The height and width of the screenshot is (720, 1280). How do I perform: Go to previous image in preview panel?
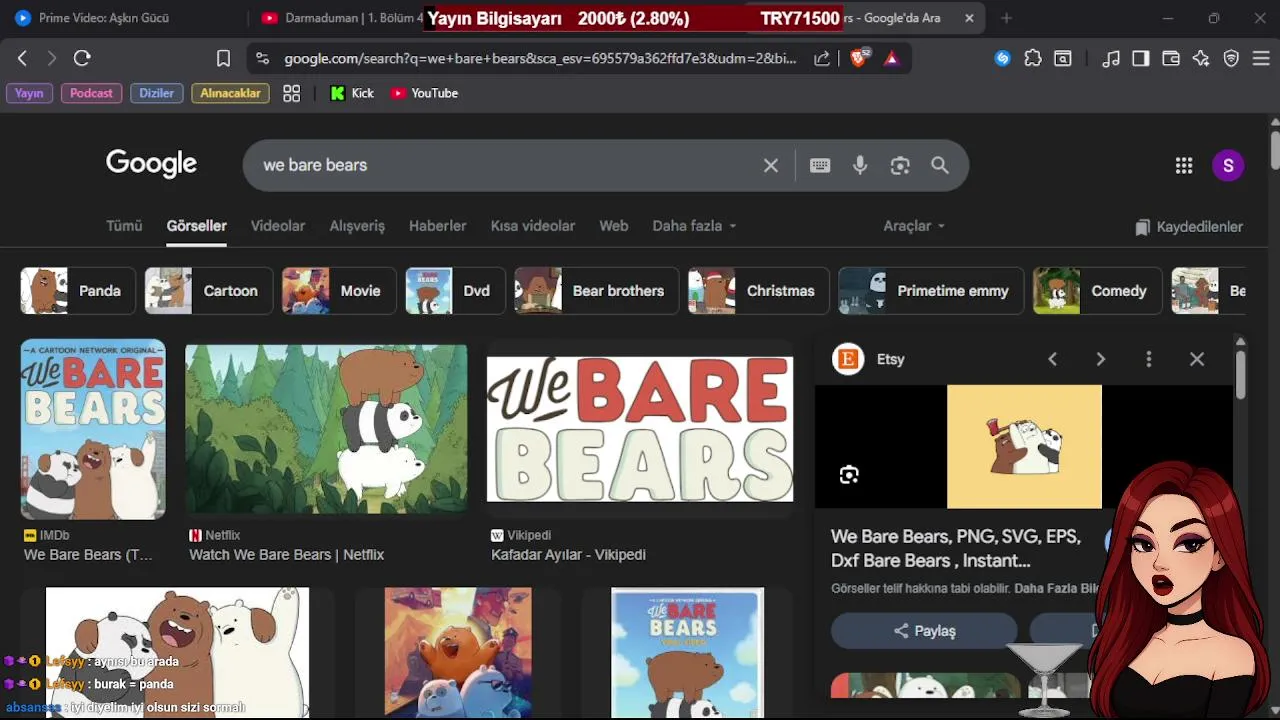coord(1053,359)
